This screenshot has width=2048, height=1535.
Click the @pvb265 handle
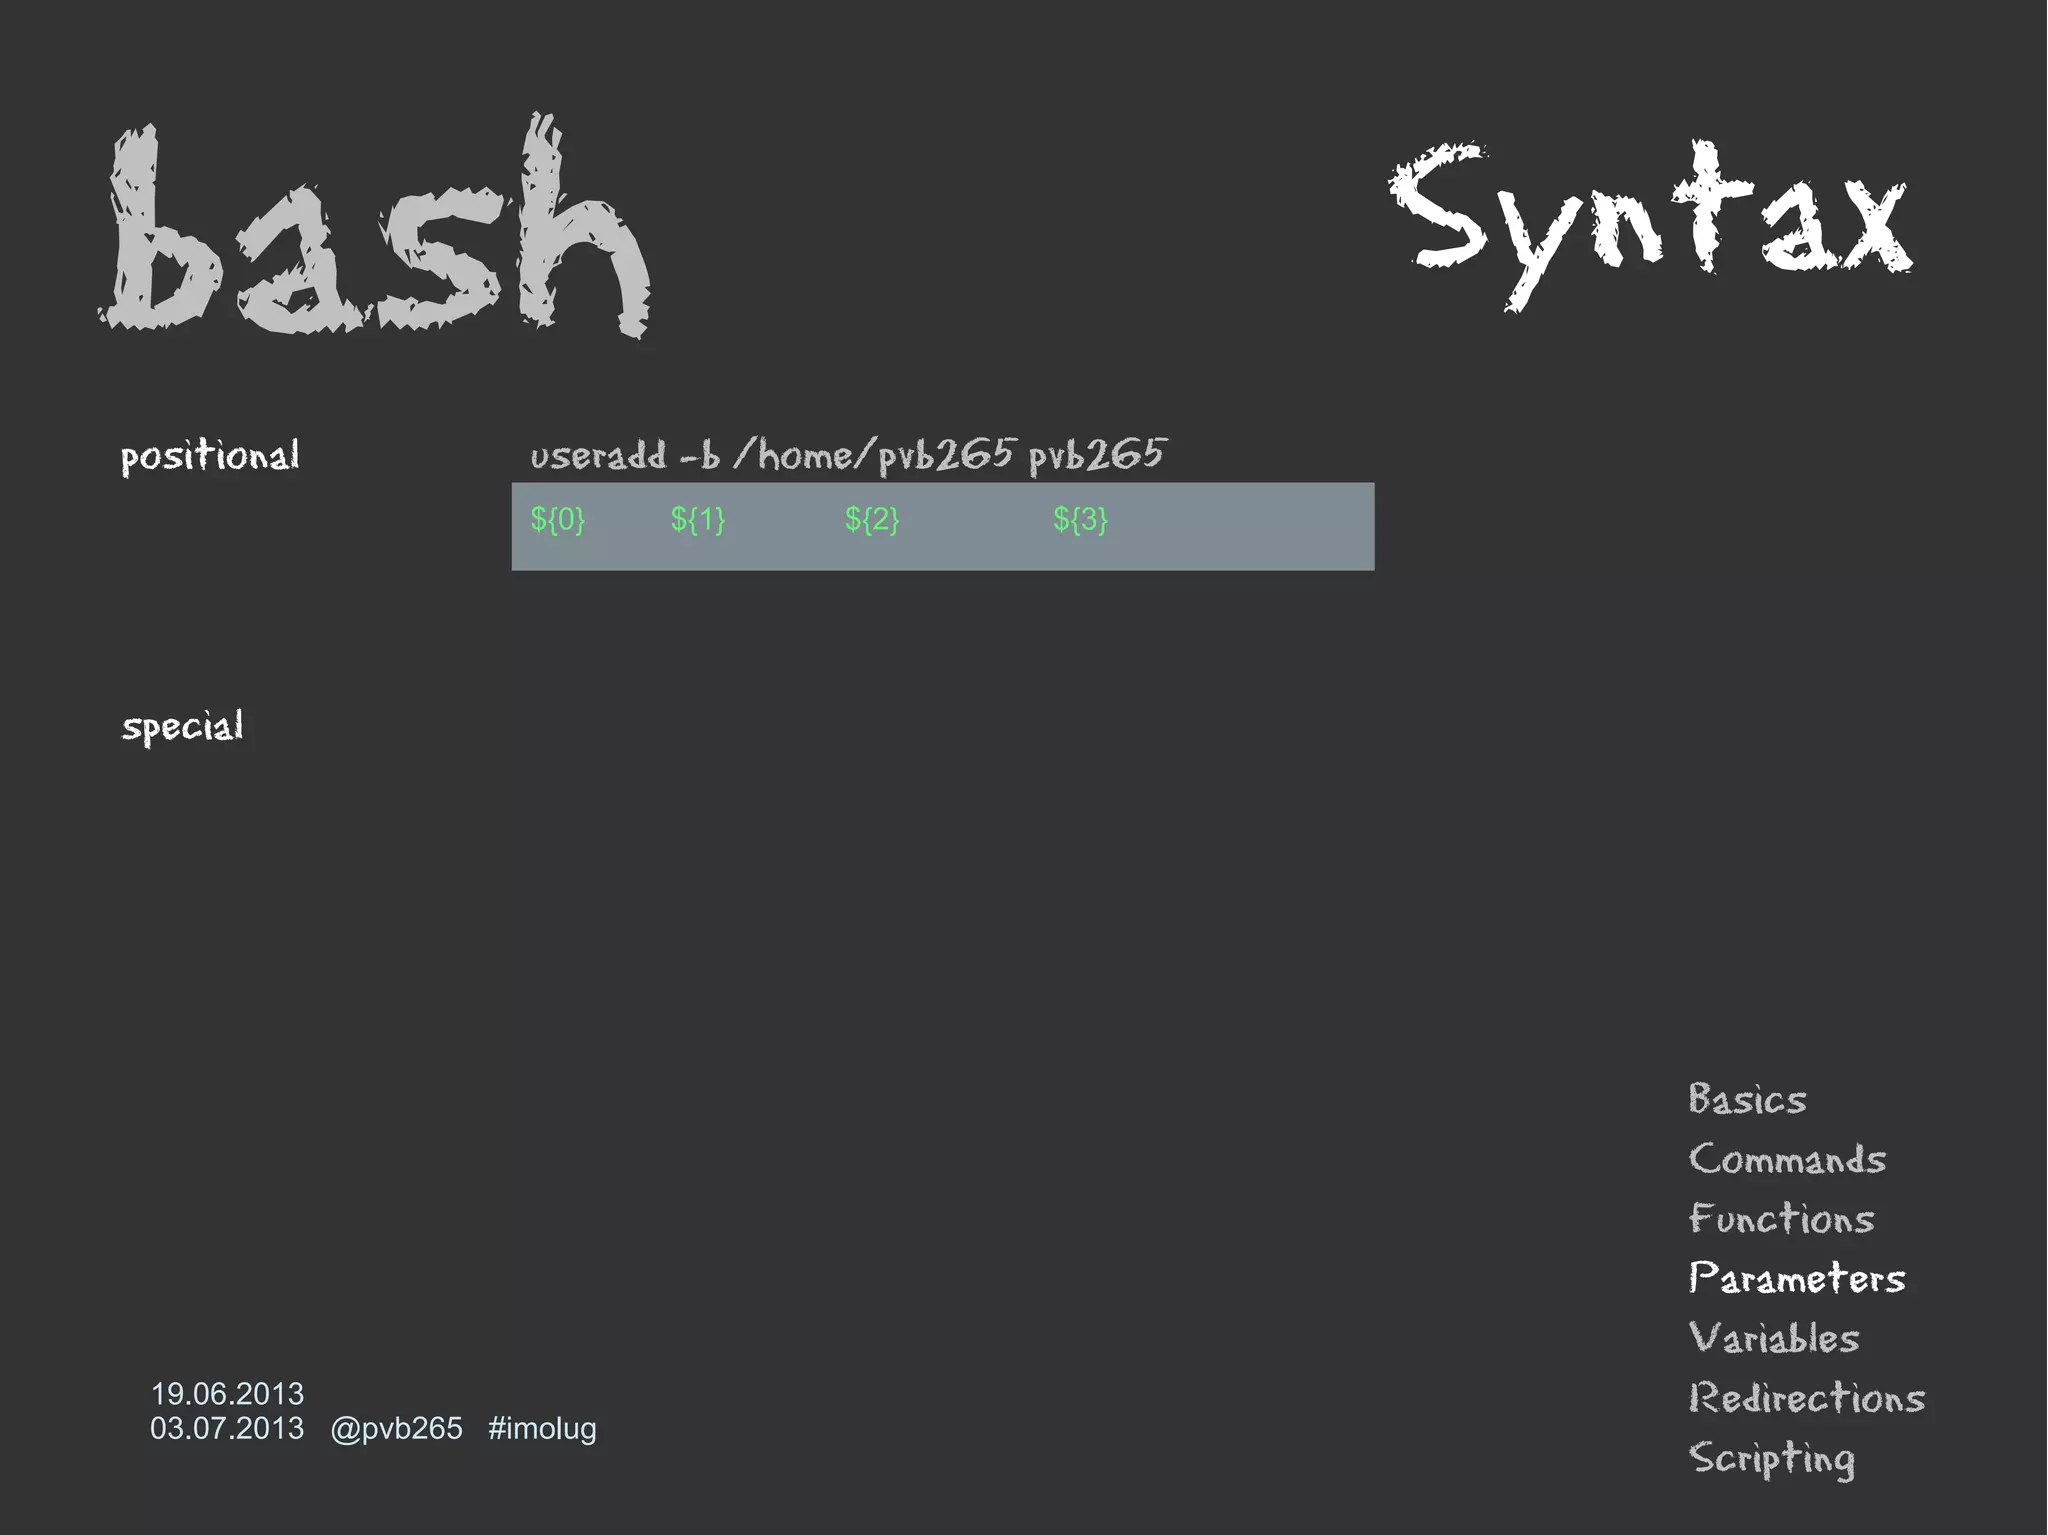point(396,1429)
